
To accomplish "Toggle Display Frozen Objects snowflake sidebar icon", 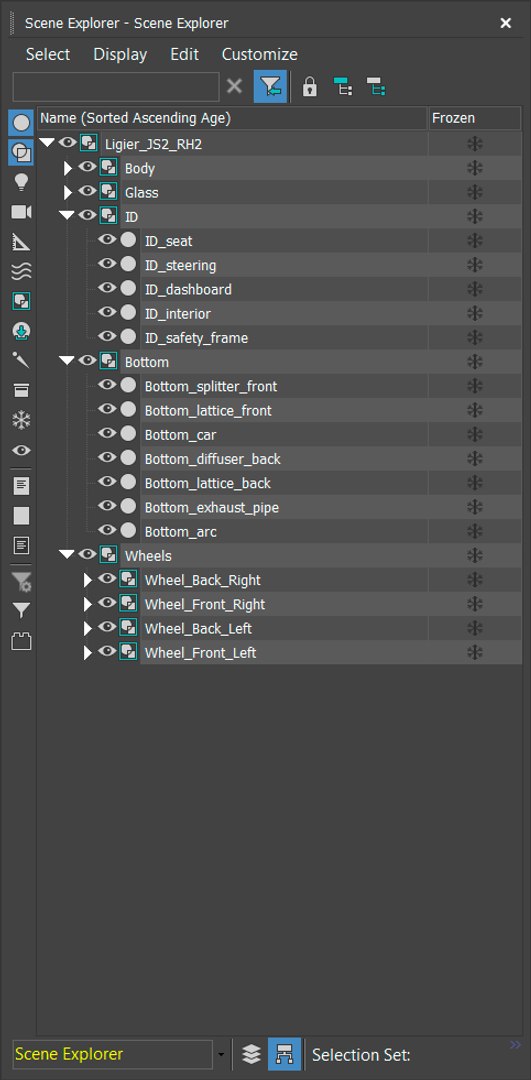I will (x=21, y=420).
